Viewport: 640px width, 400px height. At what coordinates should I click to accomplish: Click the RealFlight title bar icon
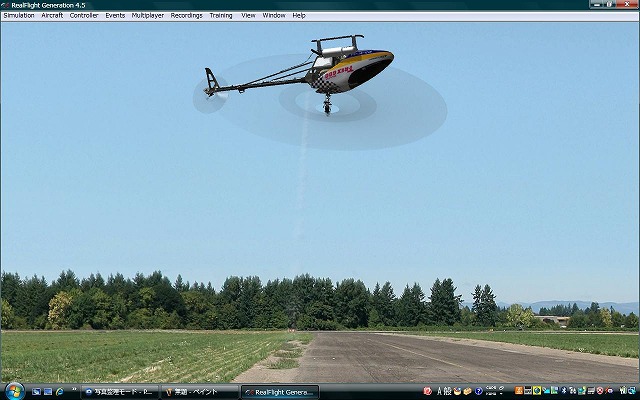[x=6, y=5]
